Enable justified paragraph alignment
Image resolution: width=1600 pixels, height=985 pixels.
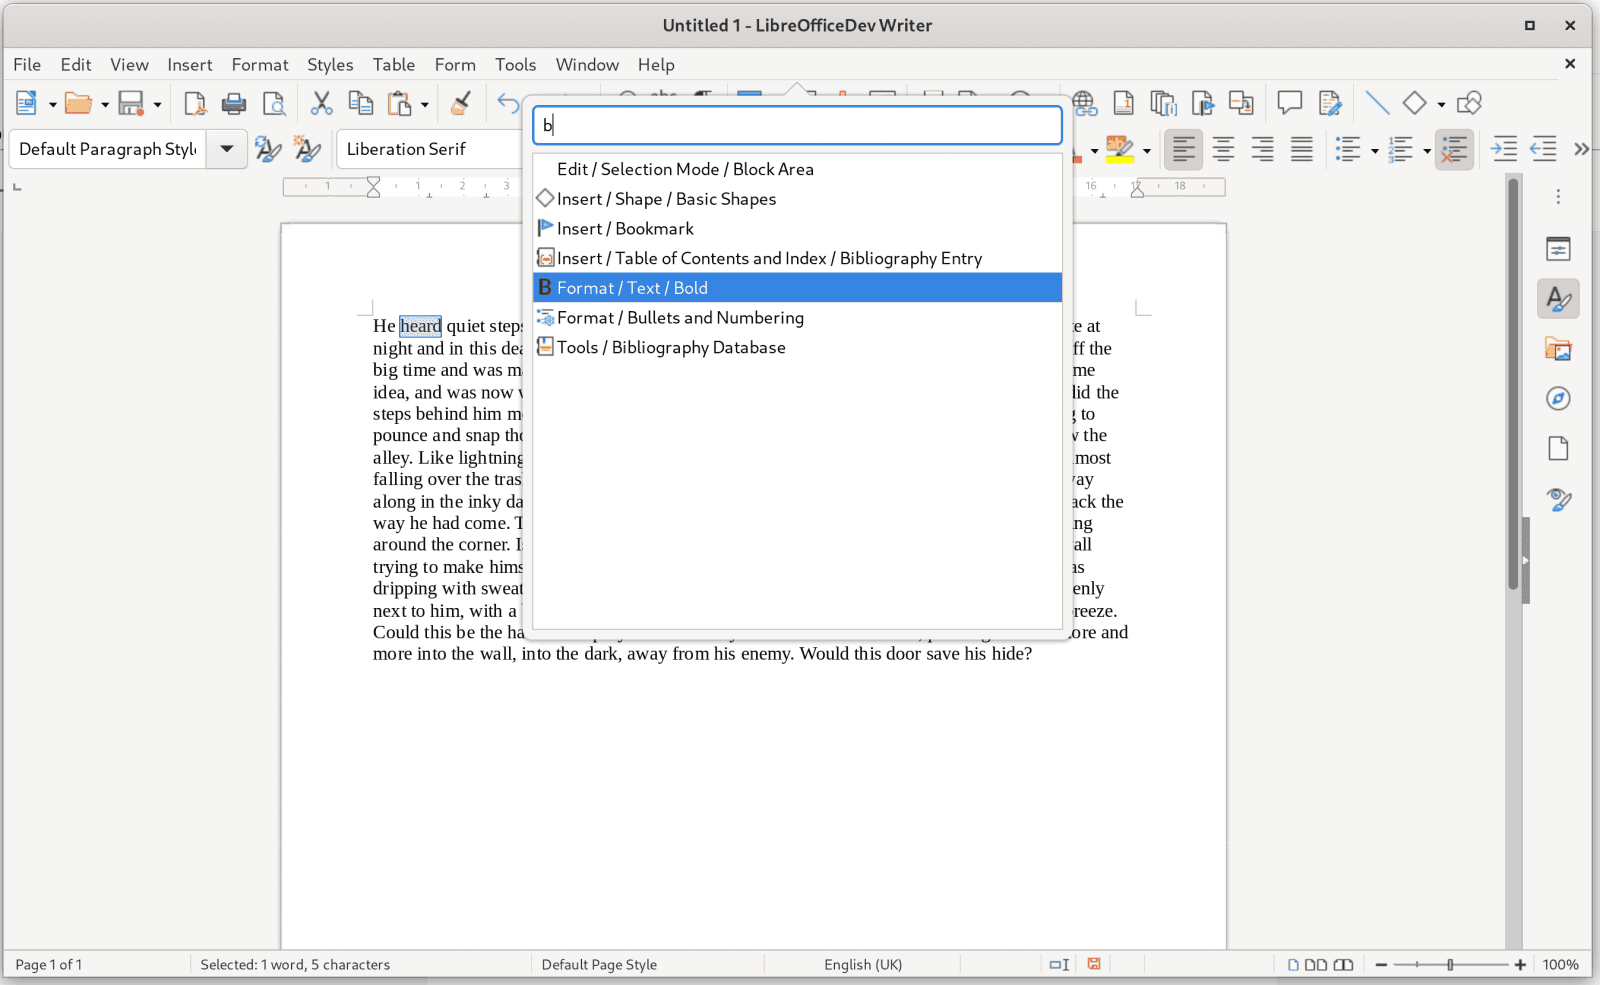[x=1300, y=149]
